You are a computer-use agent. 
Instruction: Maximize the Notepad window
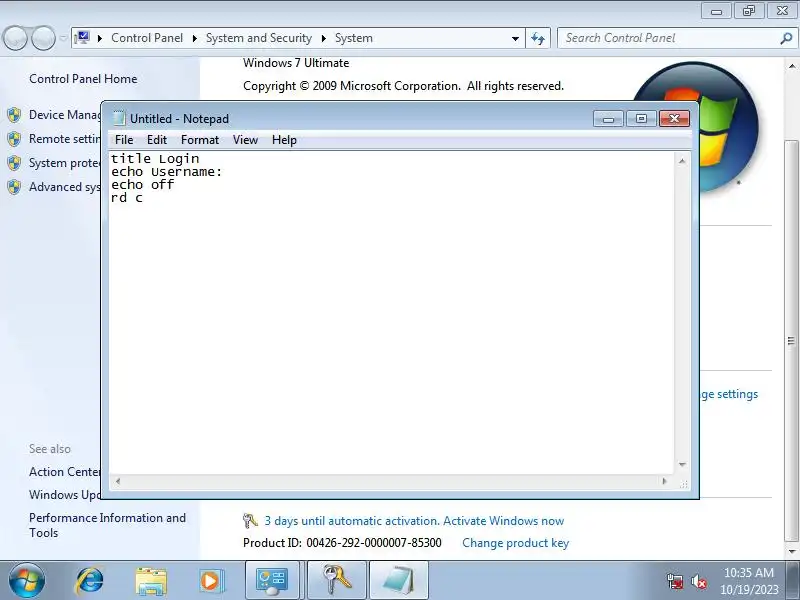(x=641, y=119)
